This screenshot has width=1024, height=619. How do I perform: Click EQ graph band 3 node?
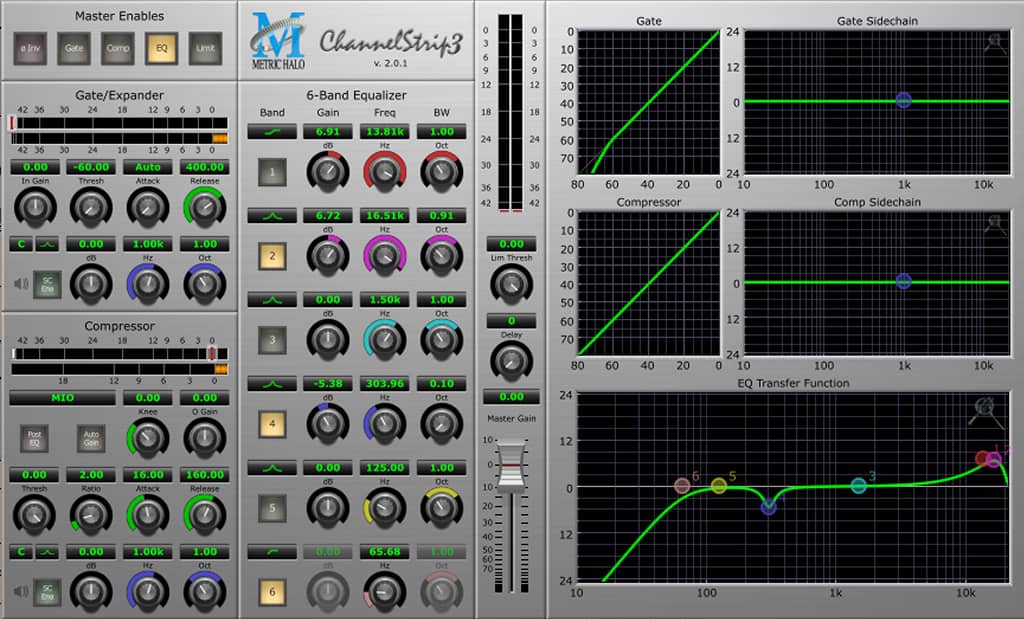tap(859, 486)
